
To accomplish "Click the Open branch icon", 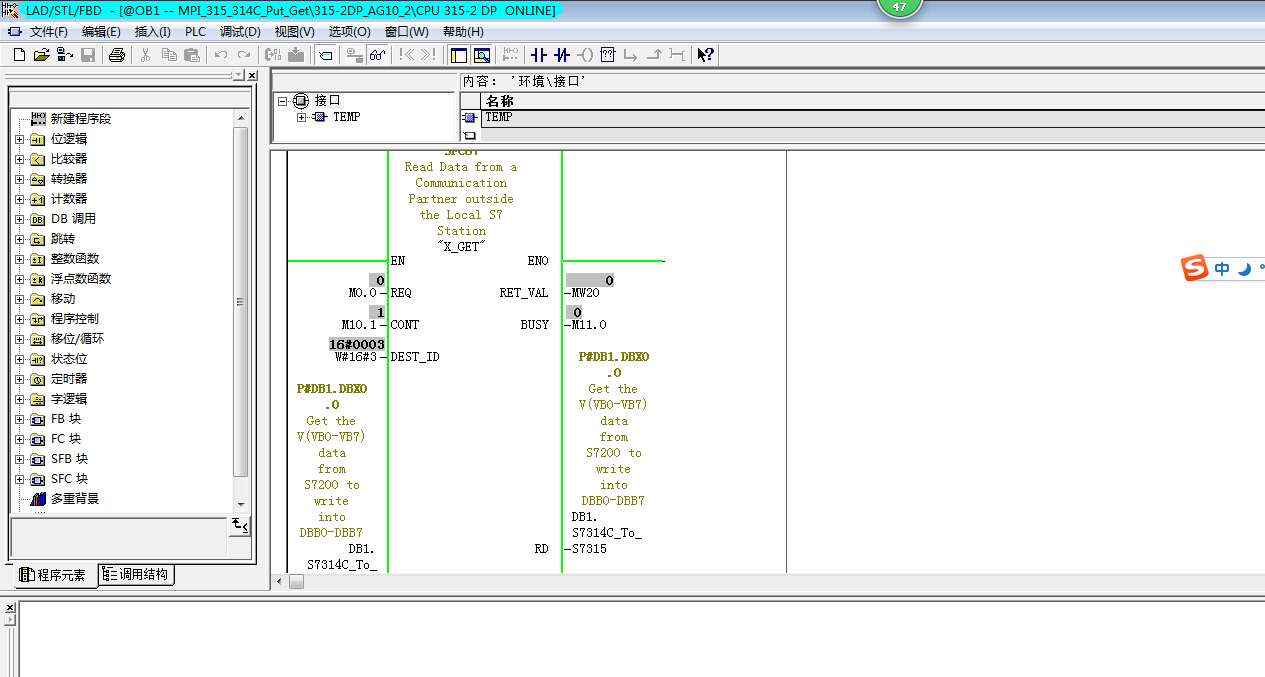I will point(630,55).
